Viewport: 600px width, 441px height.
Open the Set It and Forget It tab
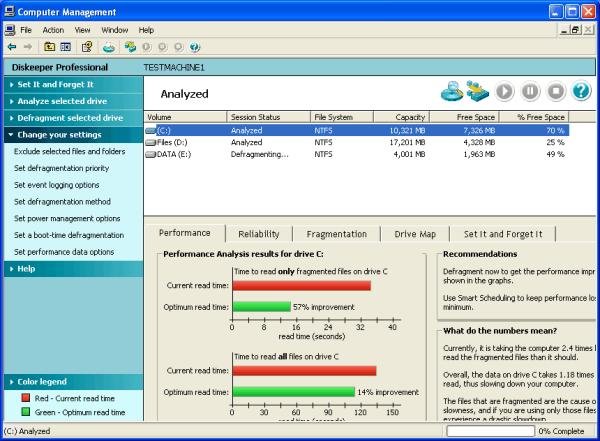pos(503,234)
